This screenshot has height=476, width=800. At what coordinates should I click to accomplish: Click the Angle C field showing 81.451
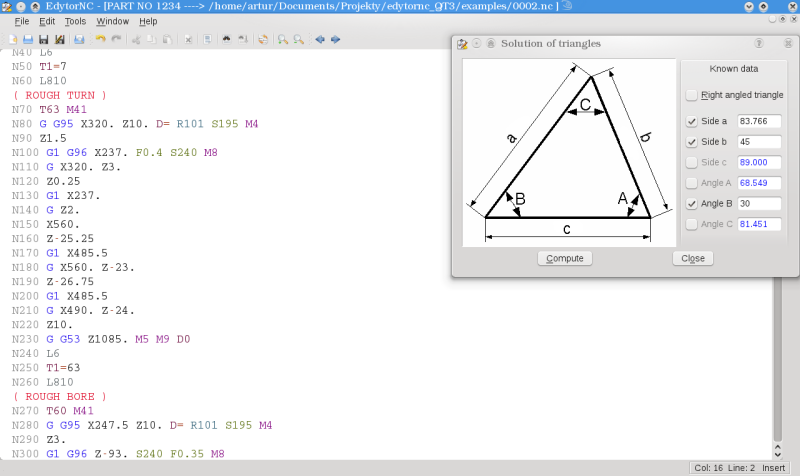tap(759, 224)
